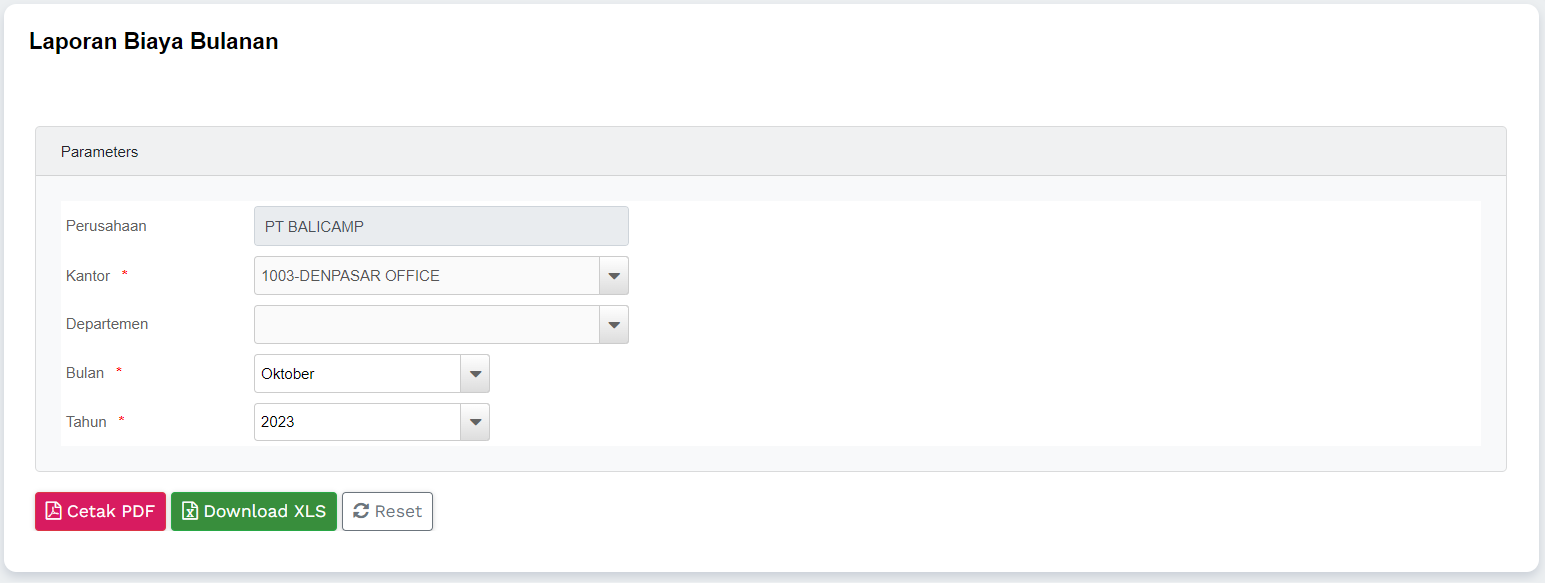Click the Kantor field showing 1003-DENPASAR OFFICE
Viewport: 1545px width, 583px height.
[427, 276]
